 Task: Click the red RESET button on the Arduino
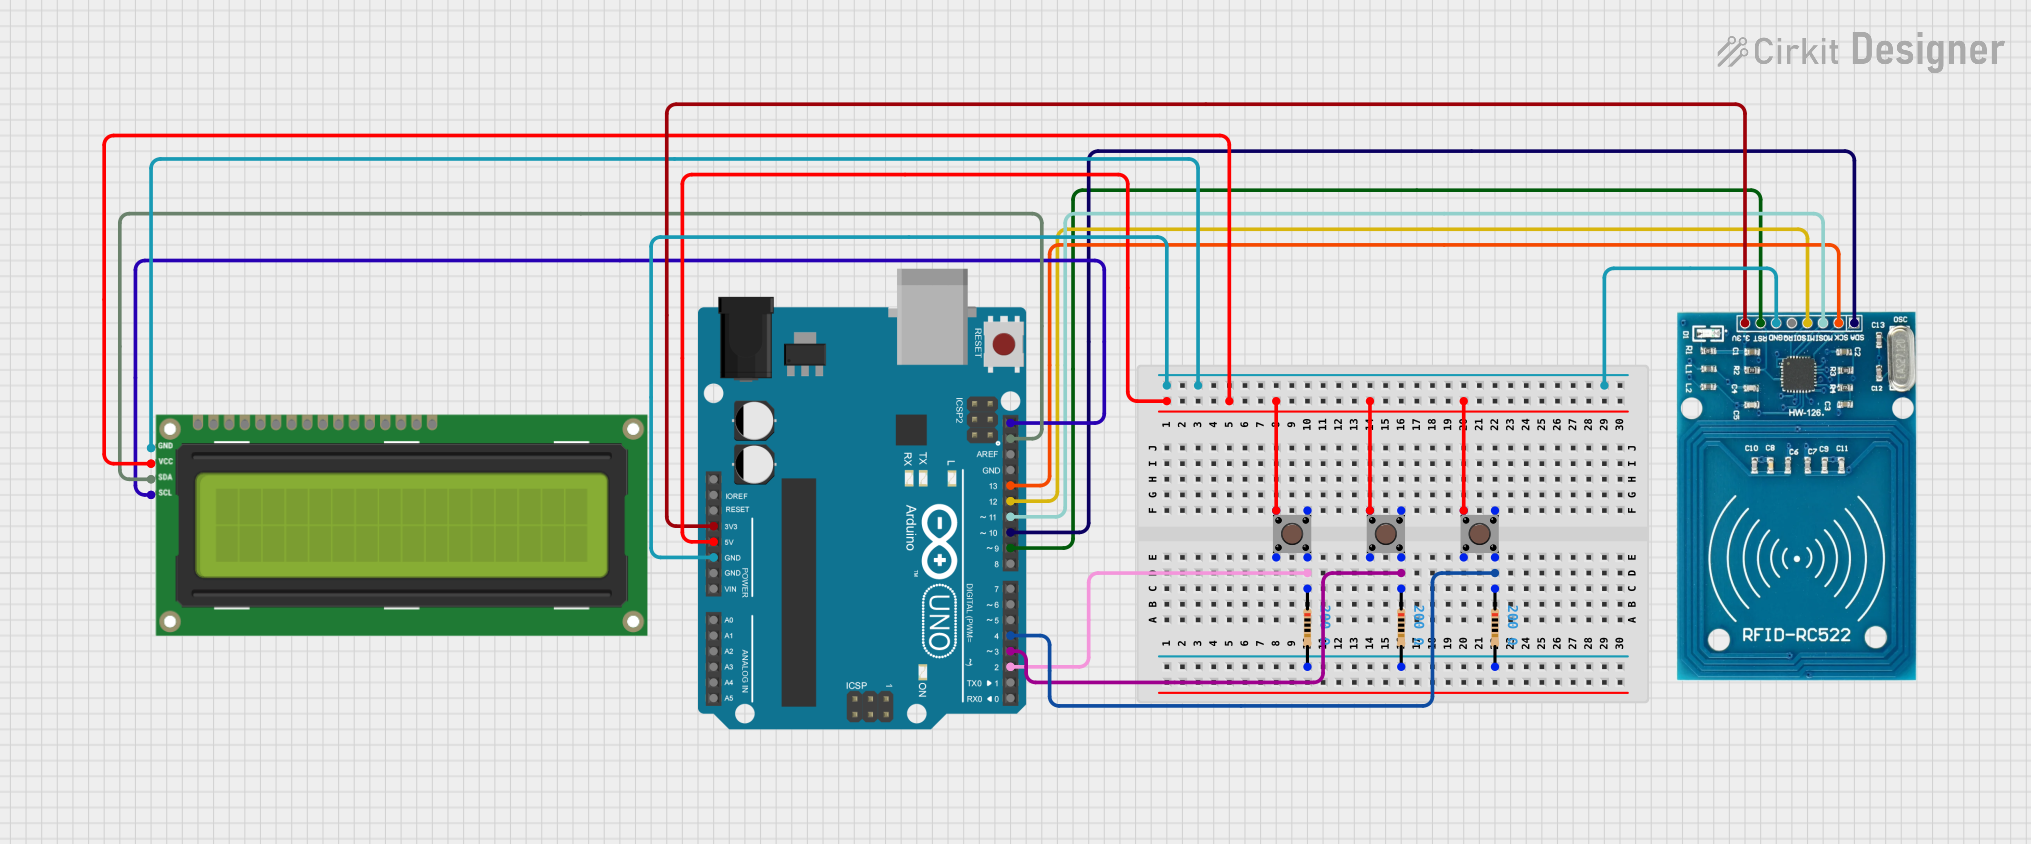pos(1004,345)
